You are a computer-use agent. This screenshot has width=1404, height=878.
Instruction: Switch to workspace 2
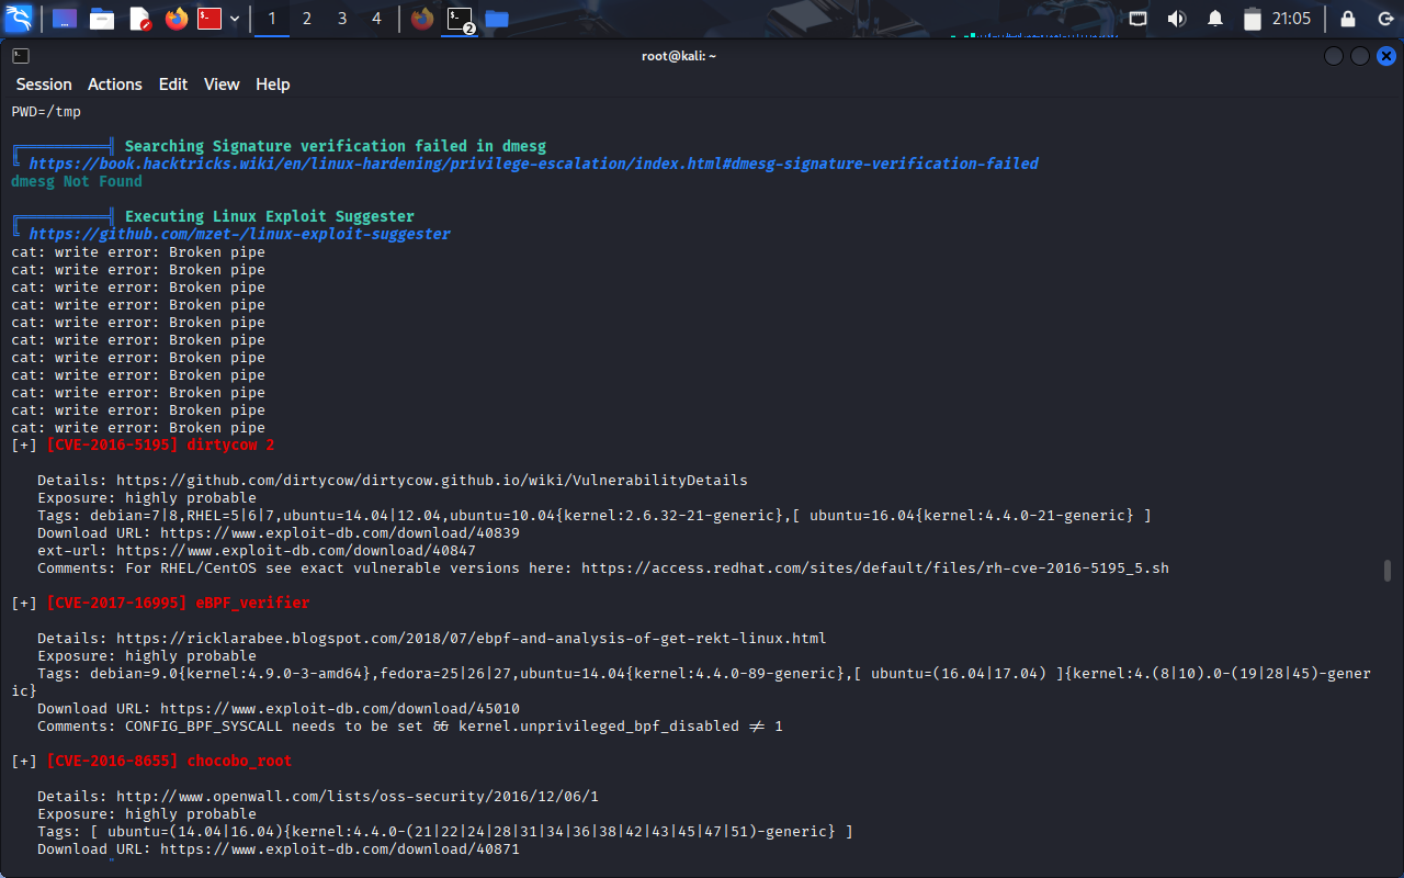(x=307, y=18)
